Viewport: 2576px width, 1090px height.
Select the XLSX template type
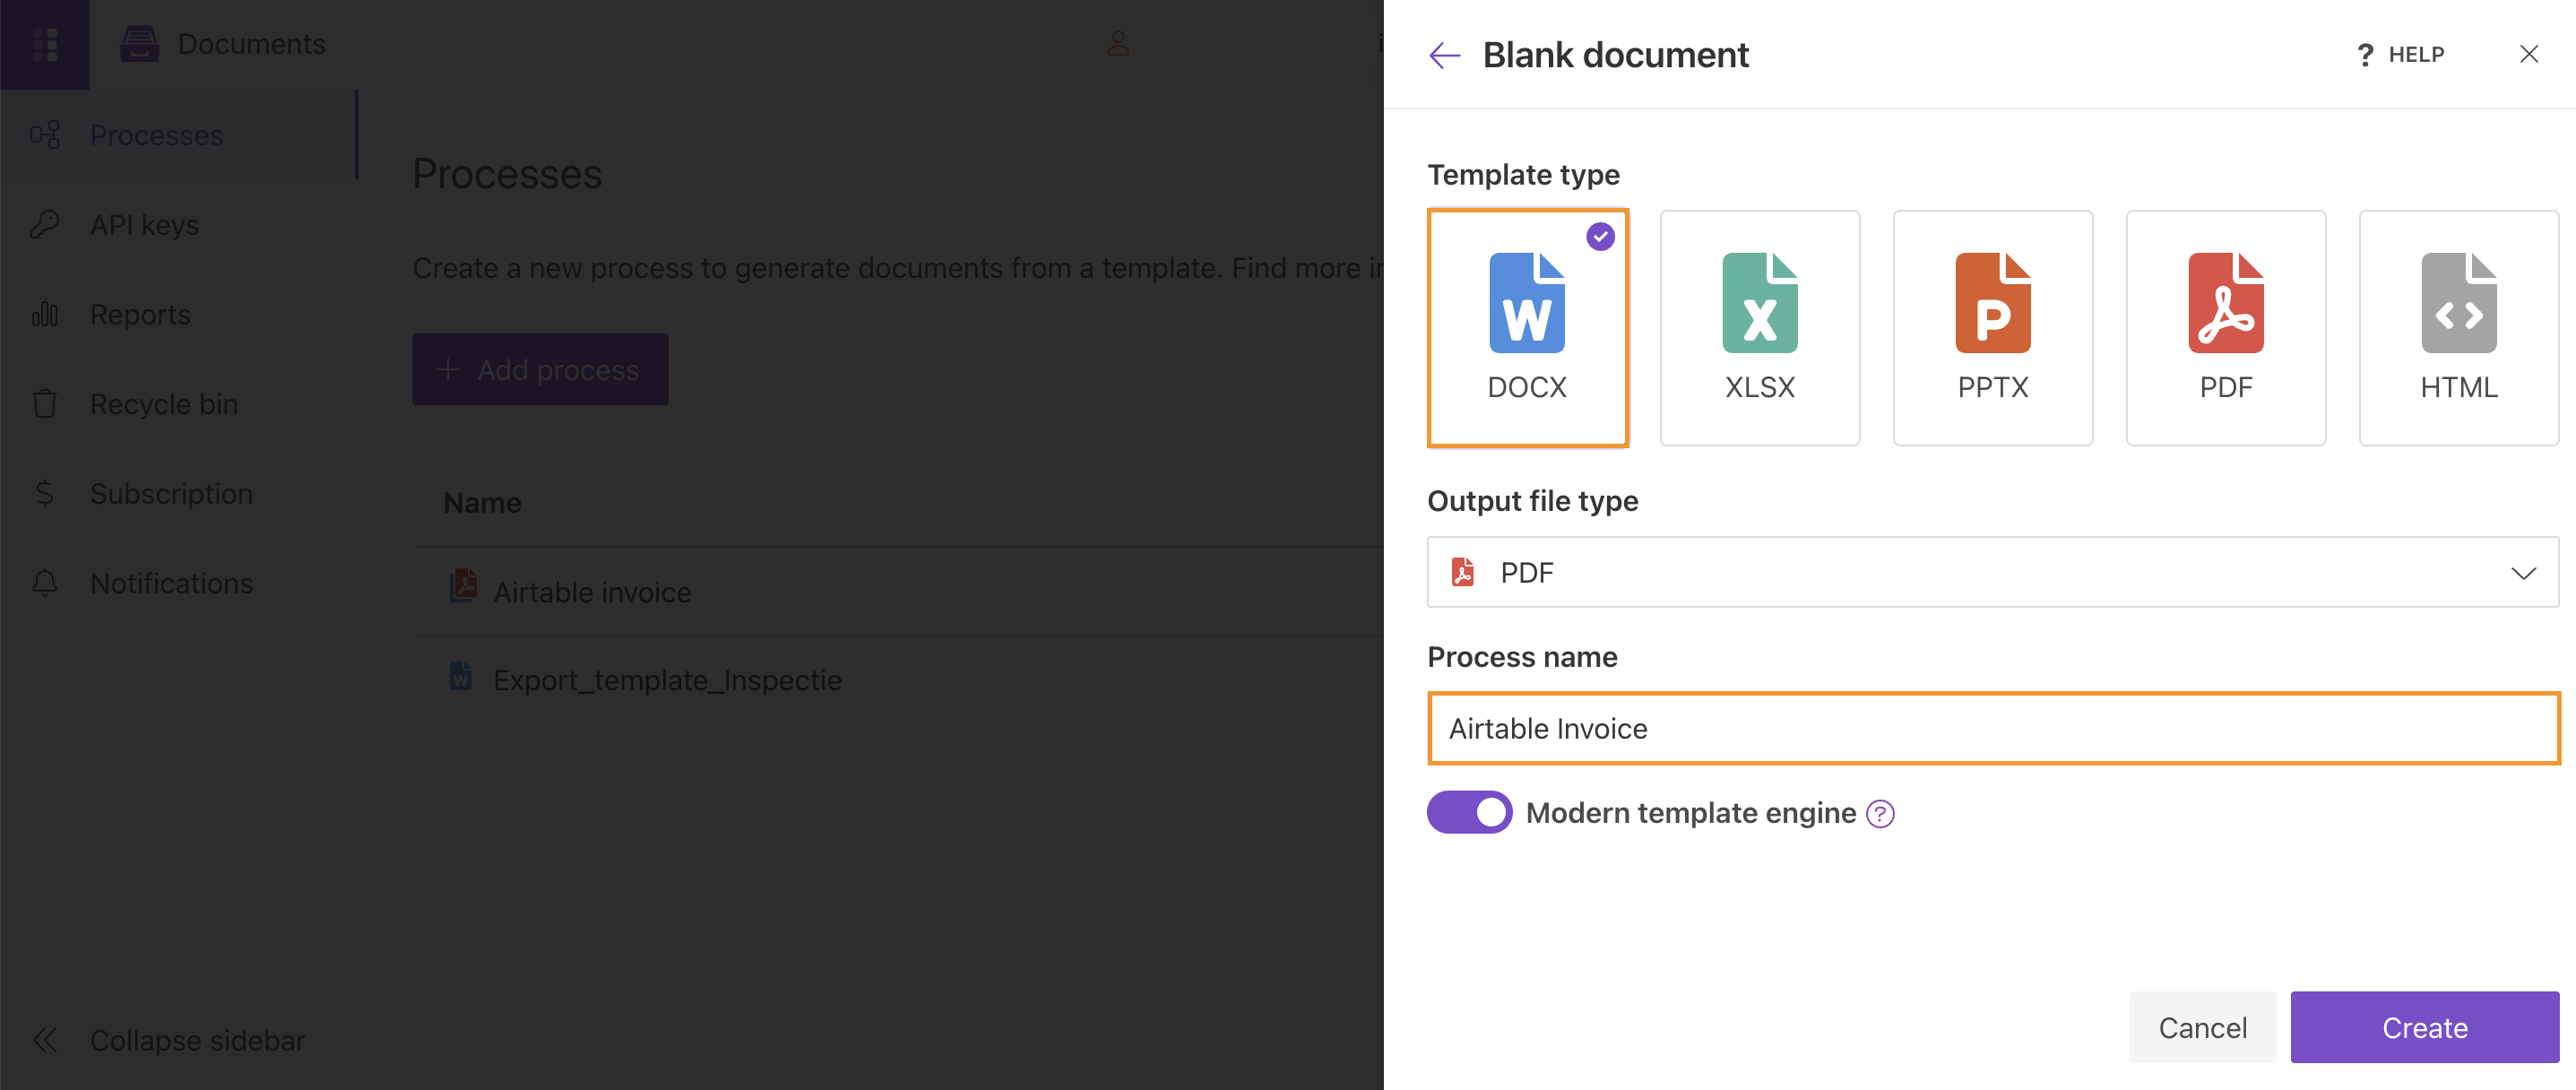(1760, 328)
